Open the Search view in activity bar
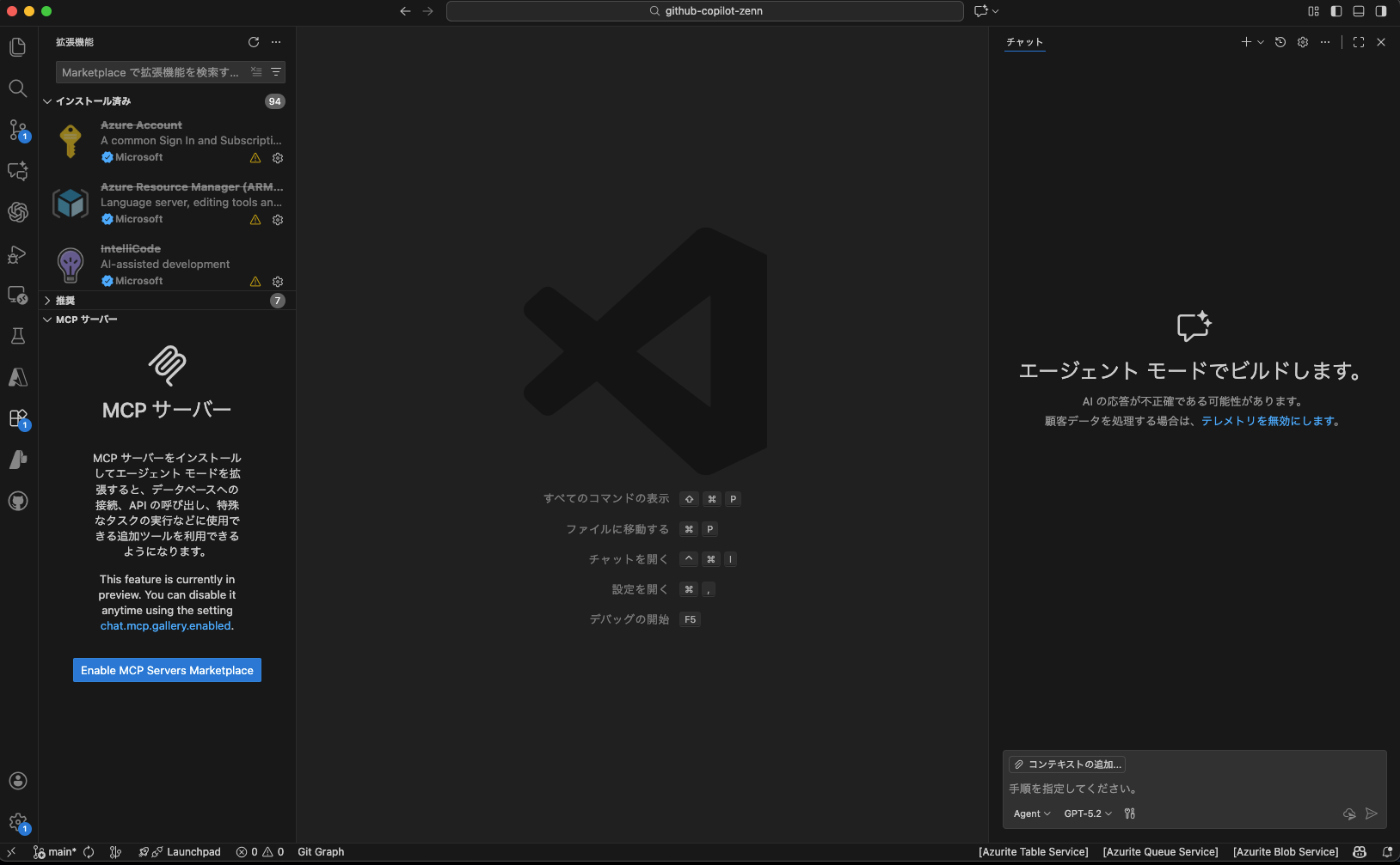 tap(17, 88)
